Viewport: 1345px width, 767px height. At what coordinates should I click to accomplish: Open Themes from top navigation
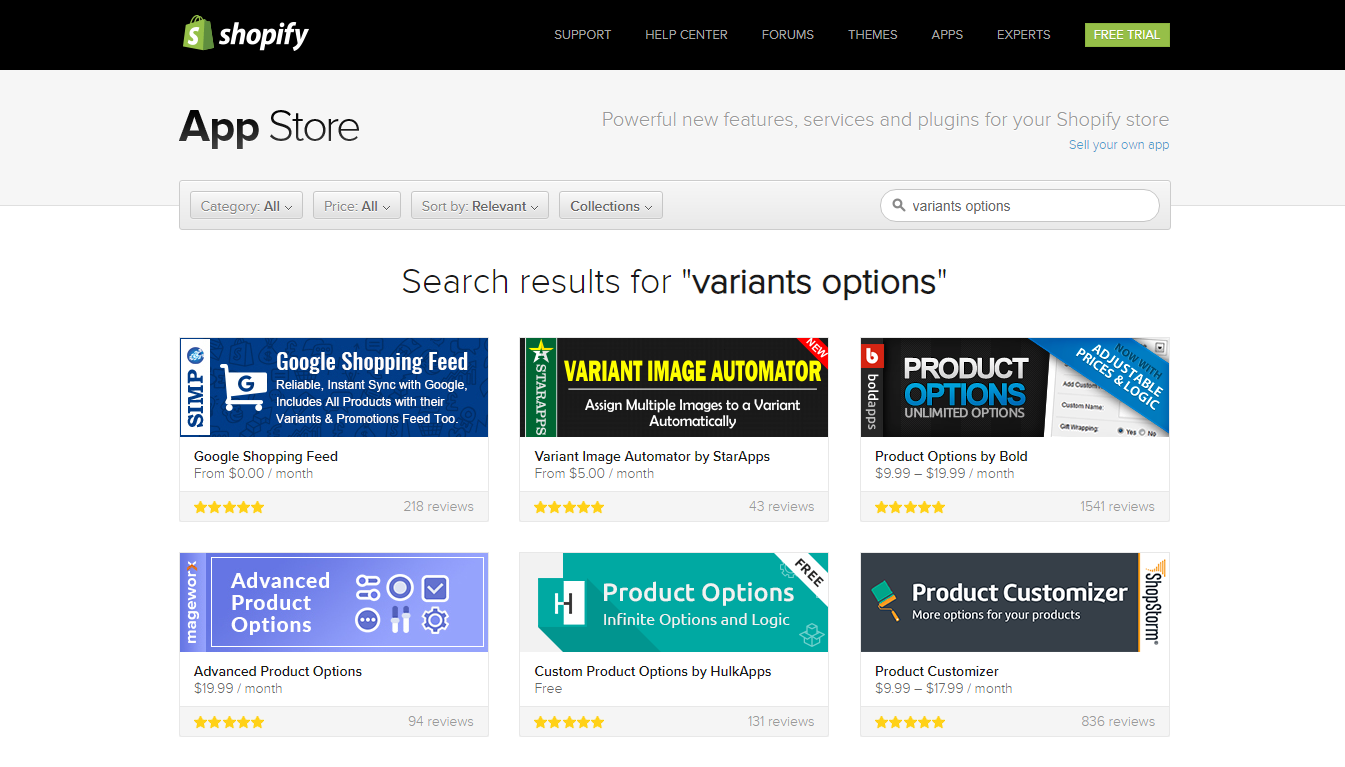873,35
